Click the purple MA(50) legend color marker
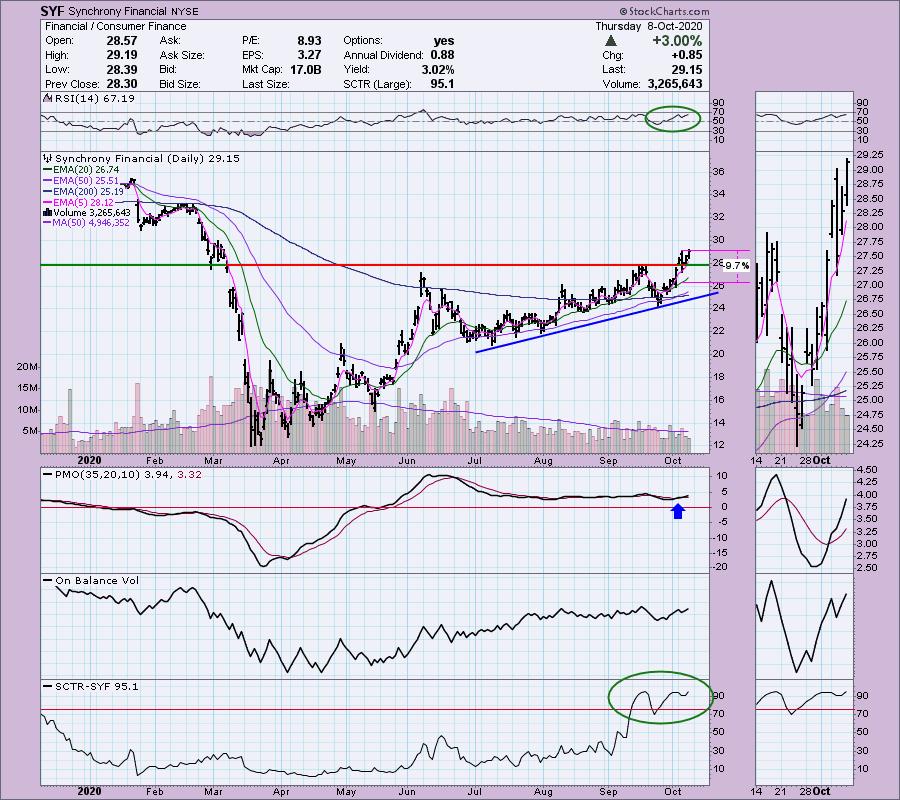This screenshot has height=800, width=900. [48, 223]
